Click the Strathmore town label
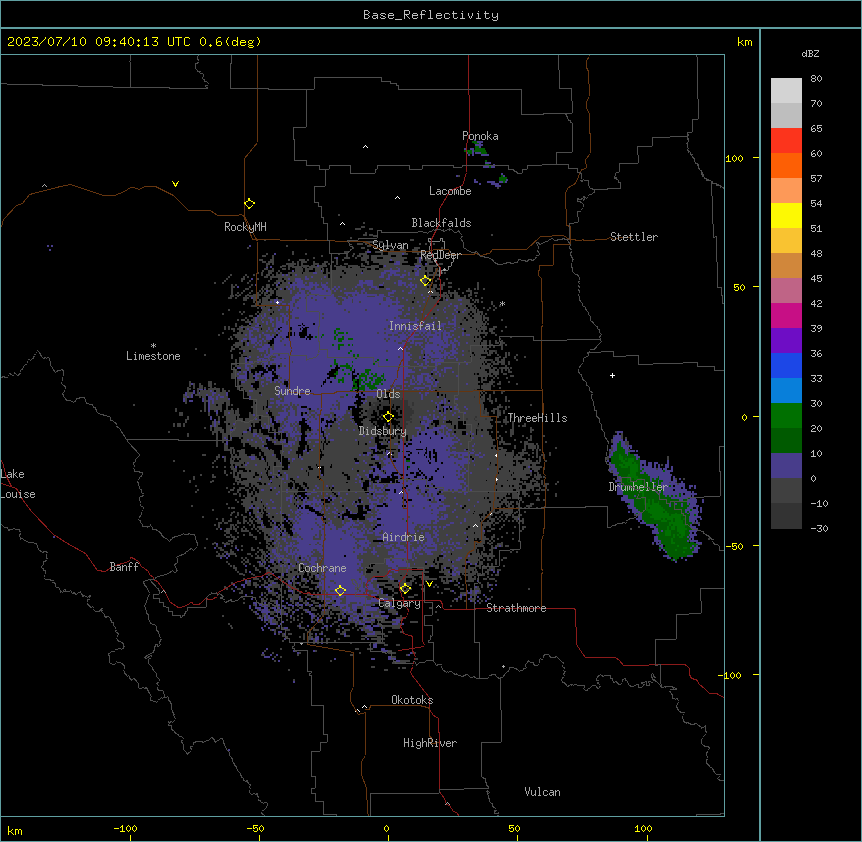This screenshot has height=842, width=862. click(x=516, y=608)
